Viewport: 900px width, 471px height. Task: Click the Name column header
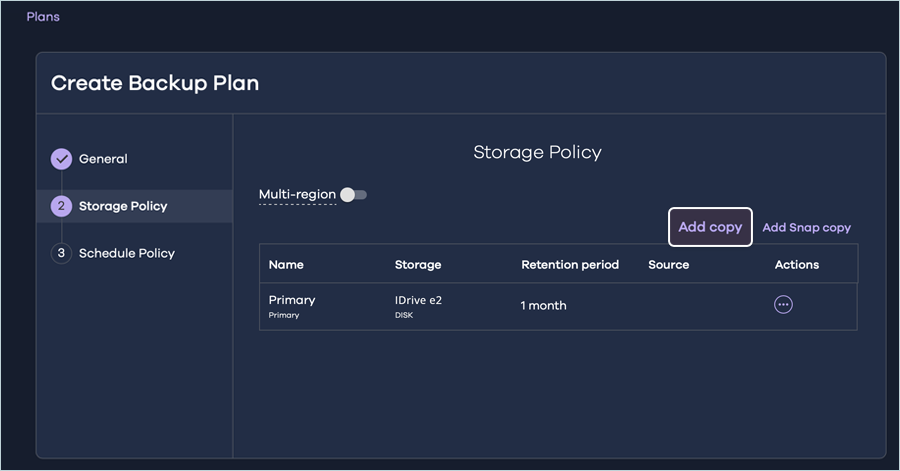coord(286,265)
